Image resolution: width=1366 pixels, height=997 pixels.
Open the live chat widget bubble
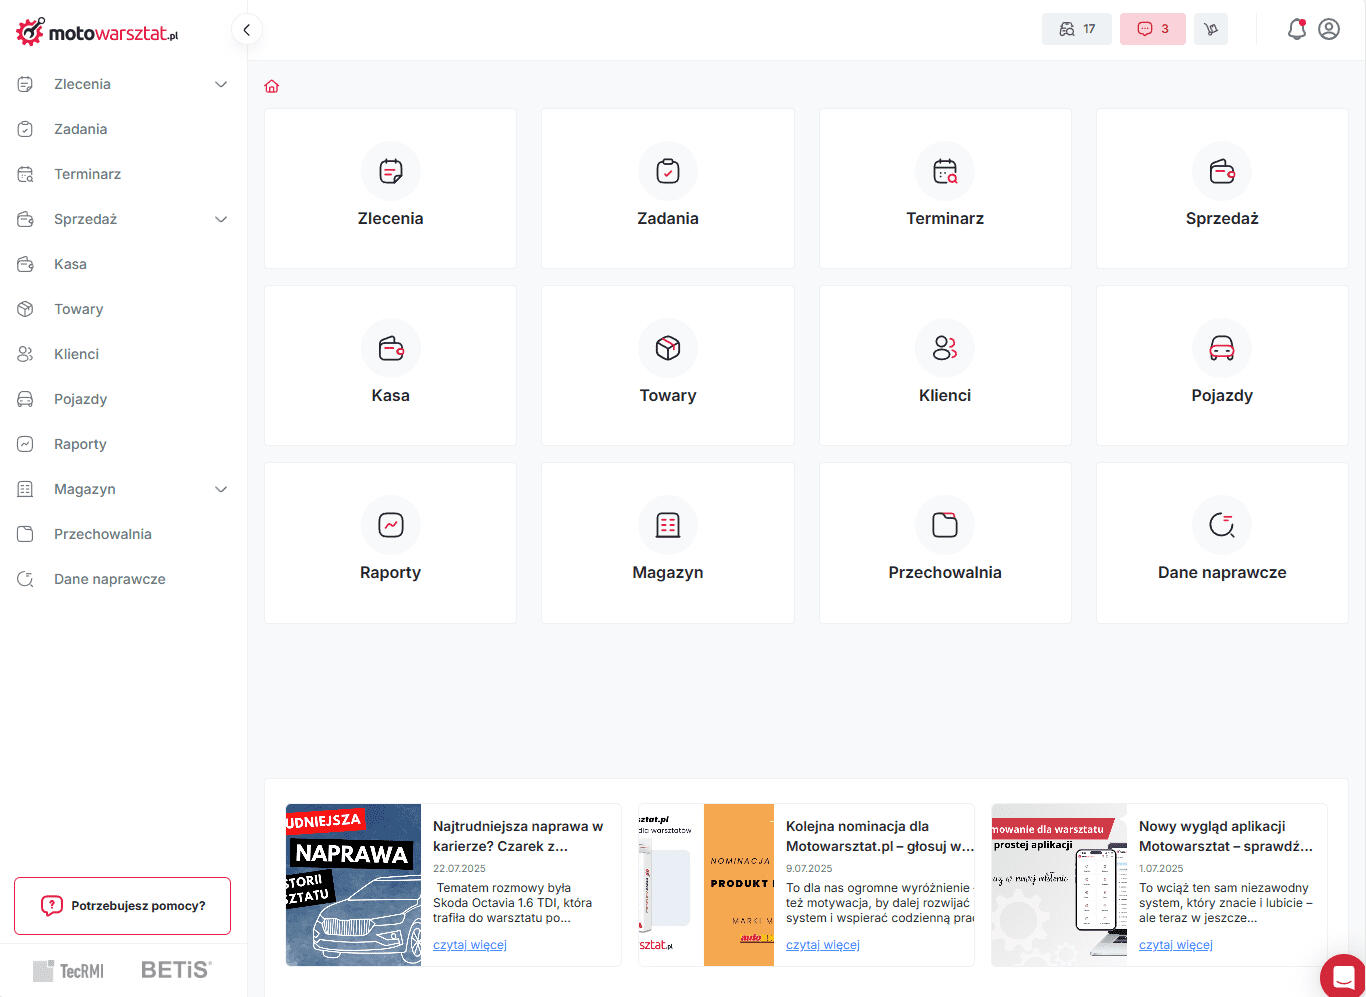[x=1343, y=976]
